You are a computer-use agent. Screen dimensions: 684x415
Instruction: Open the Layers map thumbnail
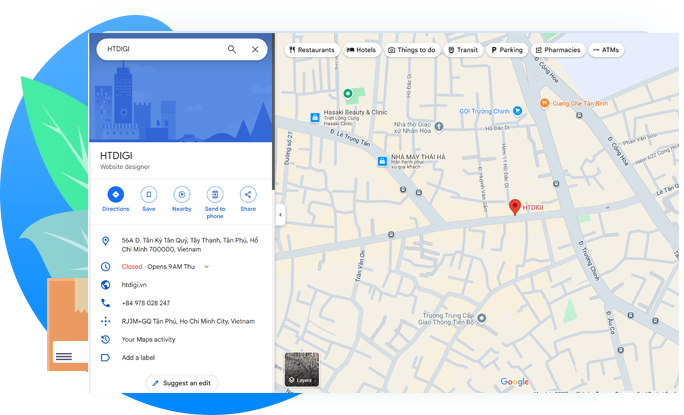(302, 369)
